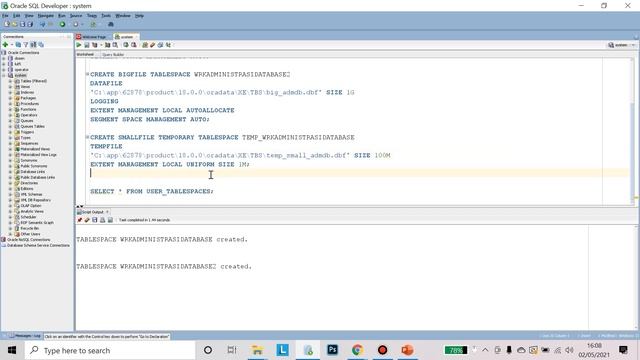Click the New file icon in main toolbar
Image resolution: width=640 pixels, height=360 pixels.
(7, 24)
